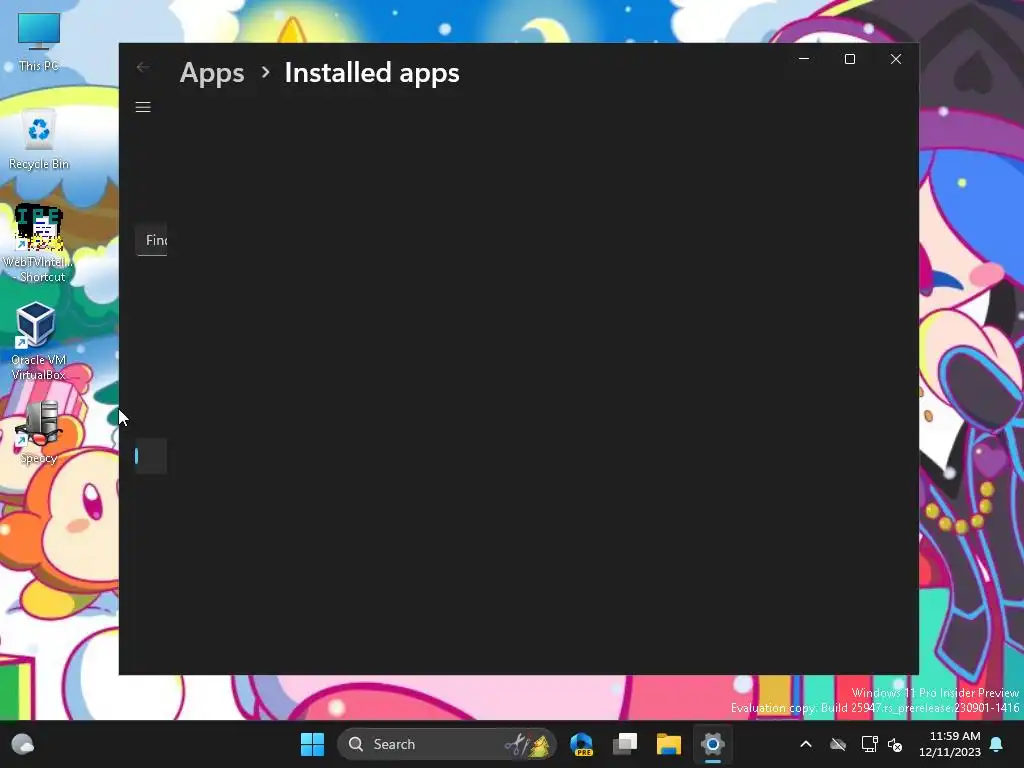This screenshot has height=768, width=1024.
Task: Close the Settings window
Action: click(x=895, y=59)
